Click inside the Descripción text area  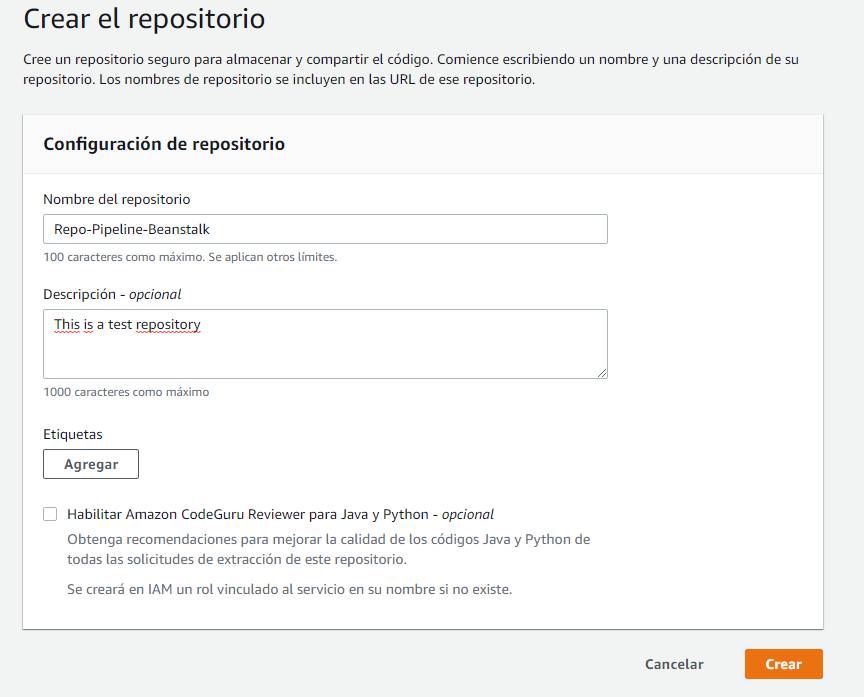click(325, 344)
